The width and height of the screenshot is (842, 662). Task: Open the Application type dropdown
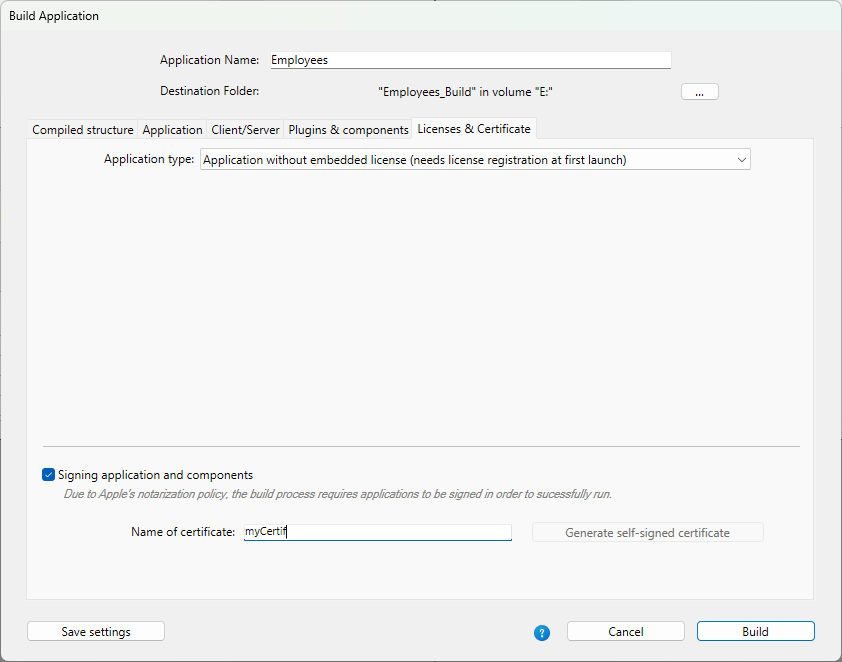[x=475, y=159]
